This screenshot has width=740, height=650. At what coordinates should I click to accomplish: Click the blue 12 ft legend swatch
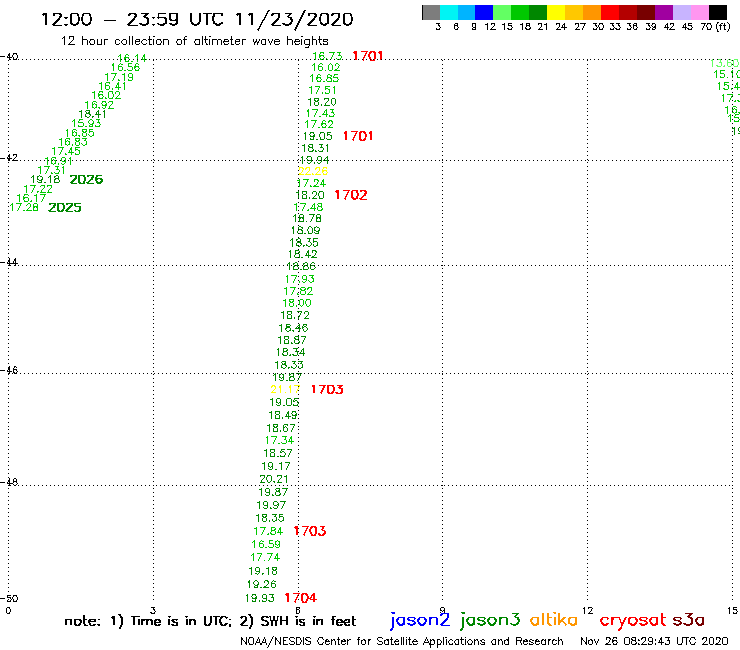[484, 12]
